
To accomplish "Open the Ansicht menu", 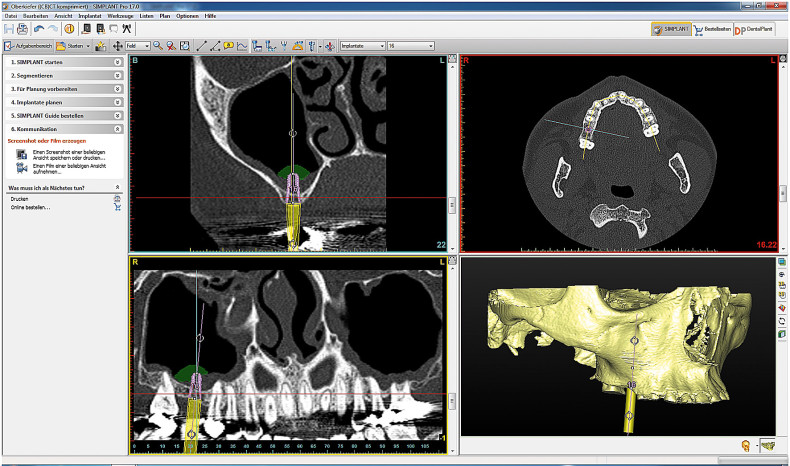I will click(x=63, y=16).
